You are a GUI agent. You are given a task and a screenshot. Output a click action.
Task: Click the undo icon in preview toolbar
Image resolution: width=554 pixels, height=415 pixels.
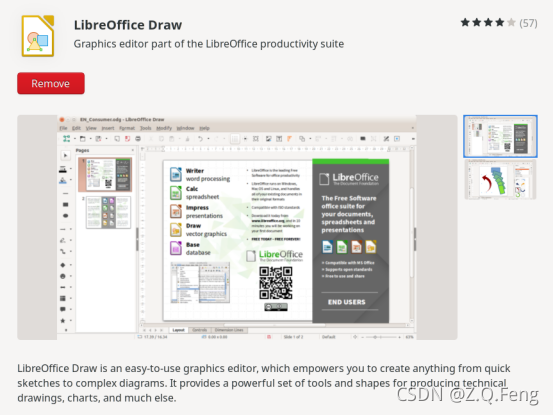(x=200, y=139)
